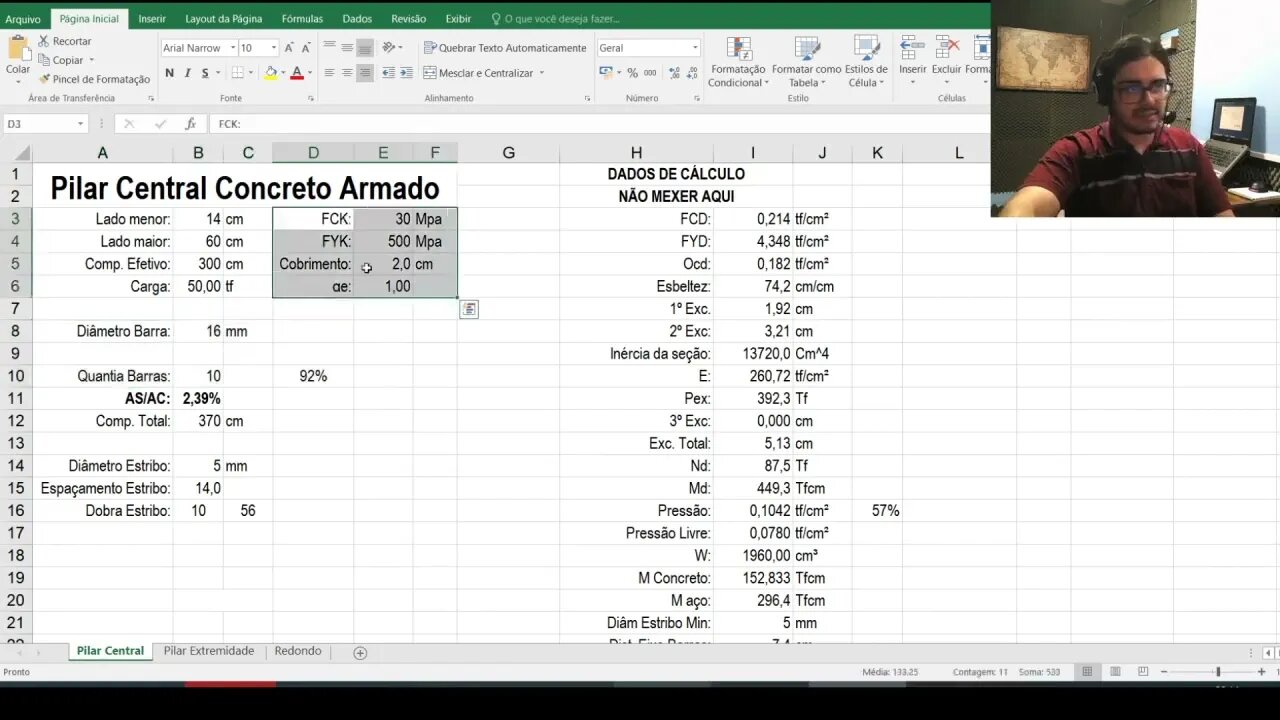The image size is (1280, 720).
Task: Align text to bottom
Action: click(x=365, y=47)
